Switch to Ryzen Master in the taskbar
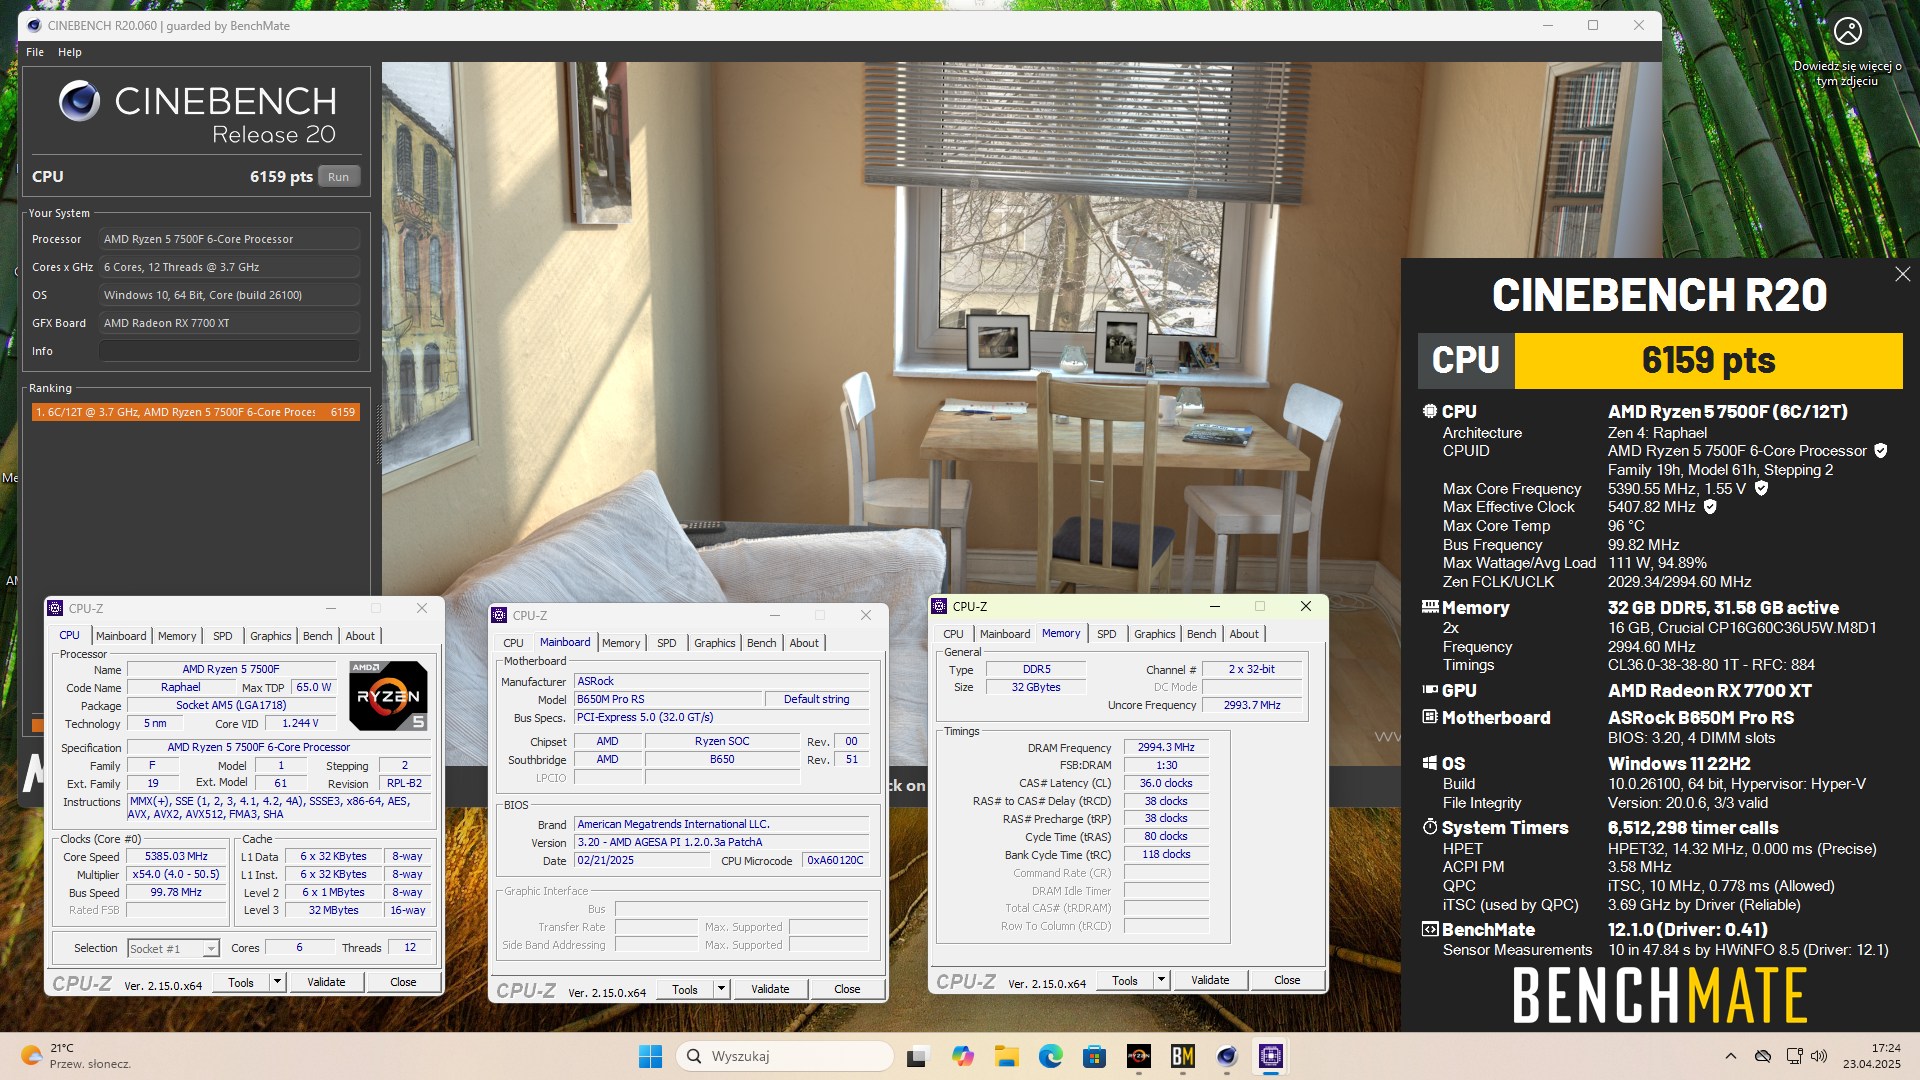1920x1080 pixels. pos(1138,1056)
